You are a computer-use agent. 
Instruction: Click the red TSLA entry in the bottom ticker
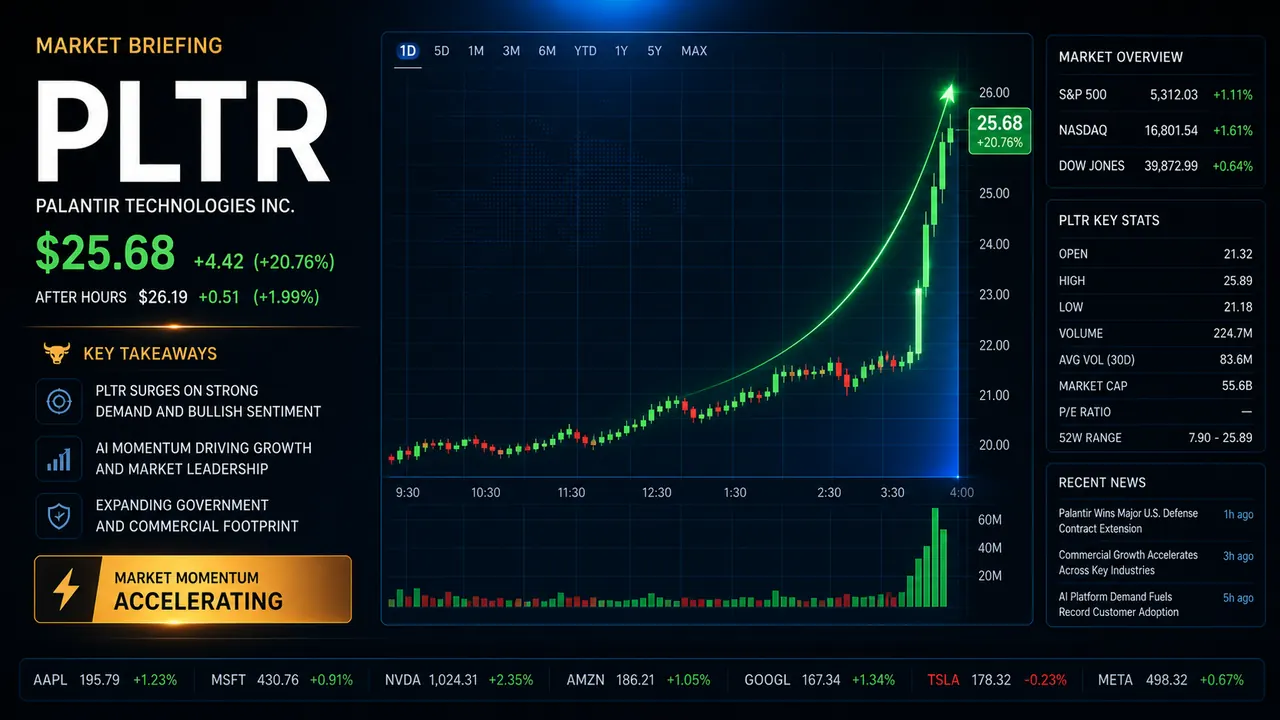[995, 680]
